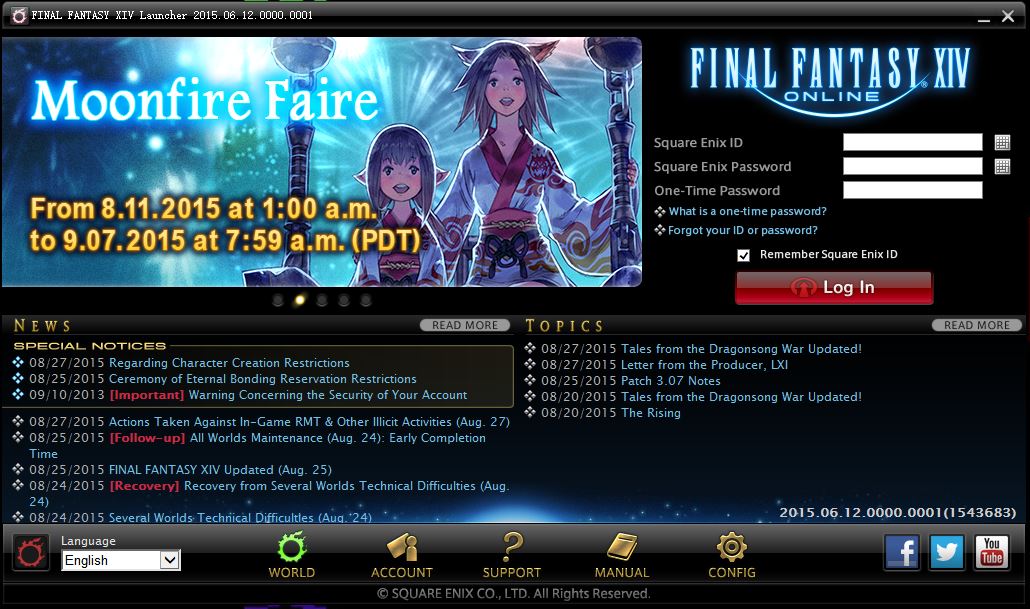The width and height of the screenshot is (1030, 609).
Task: Open software keyboard for Square Enix Password
Action: click(1002, 166)
